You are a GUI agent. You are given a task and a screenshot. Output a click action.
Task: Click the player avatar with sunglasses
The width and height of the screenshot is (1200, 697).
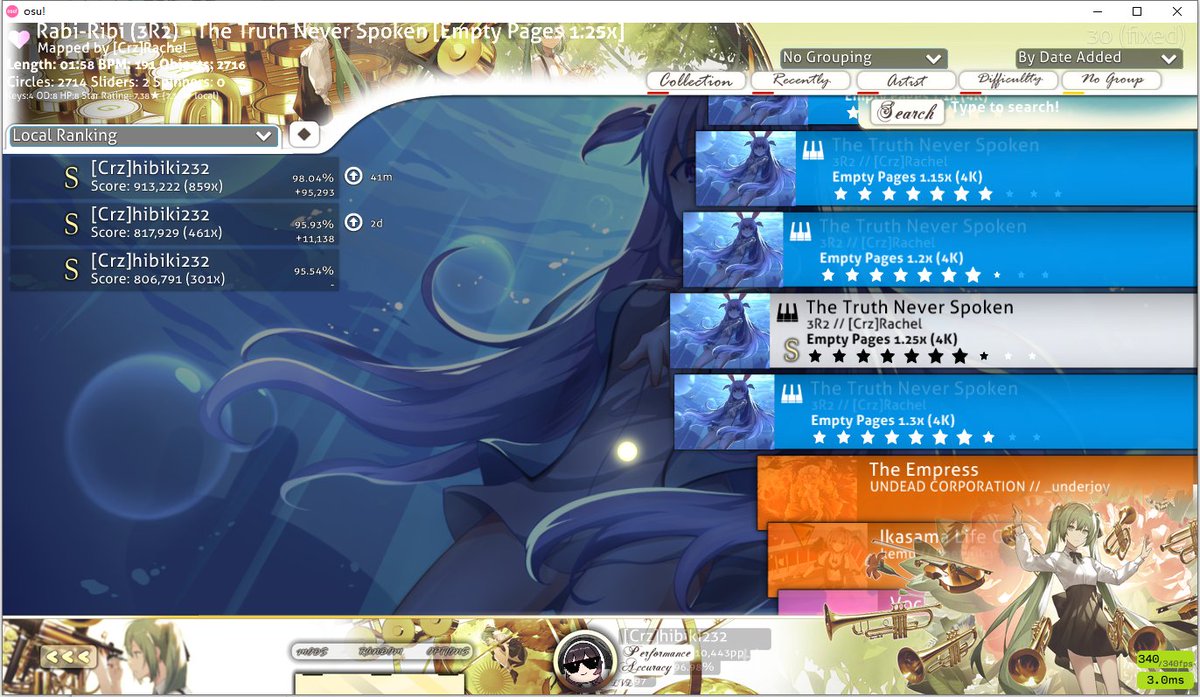pyautogui.click(x=585, y=661)
